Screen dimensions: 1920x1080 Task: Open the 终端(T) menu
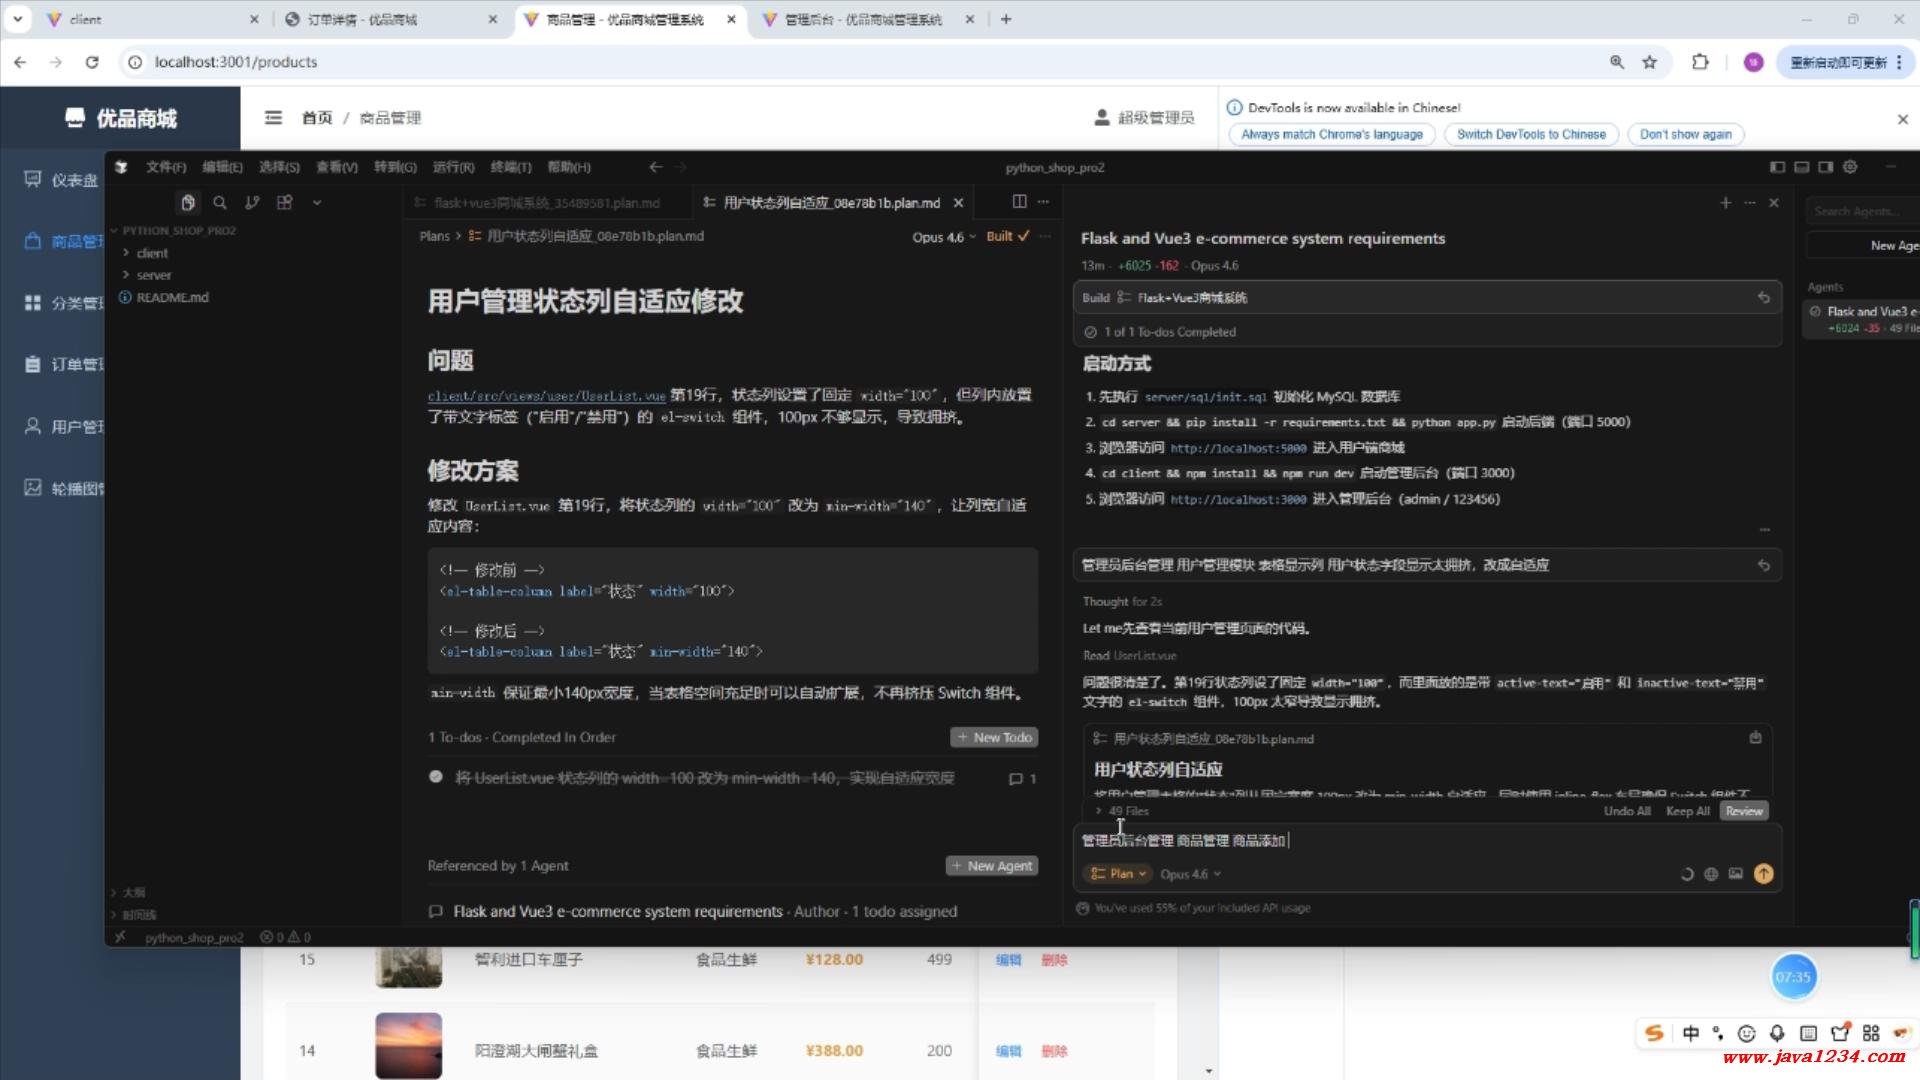pos(510,167)
